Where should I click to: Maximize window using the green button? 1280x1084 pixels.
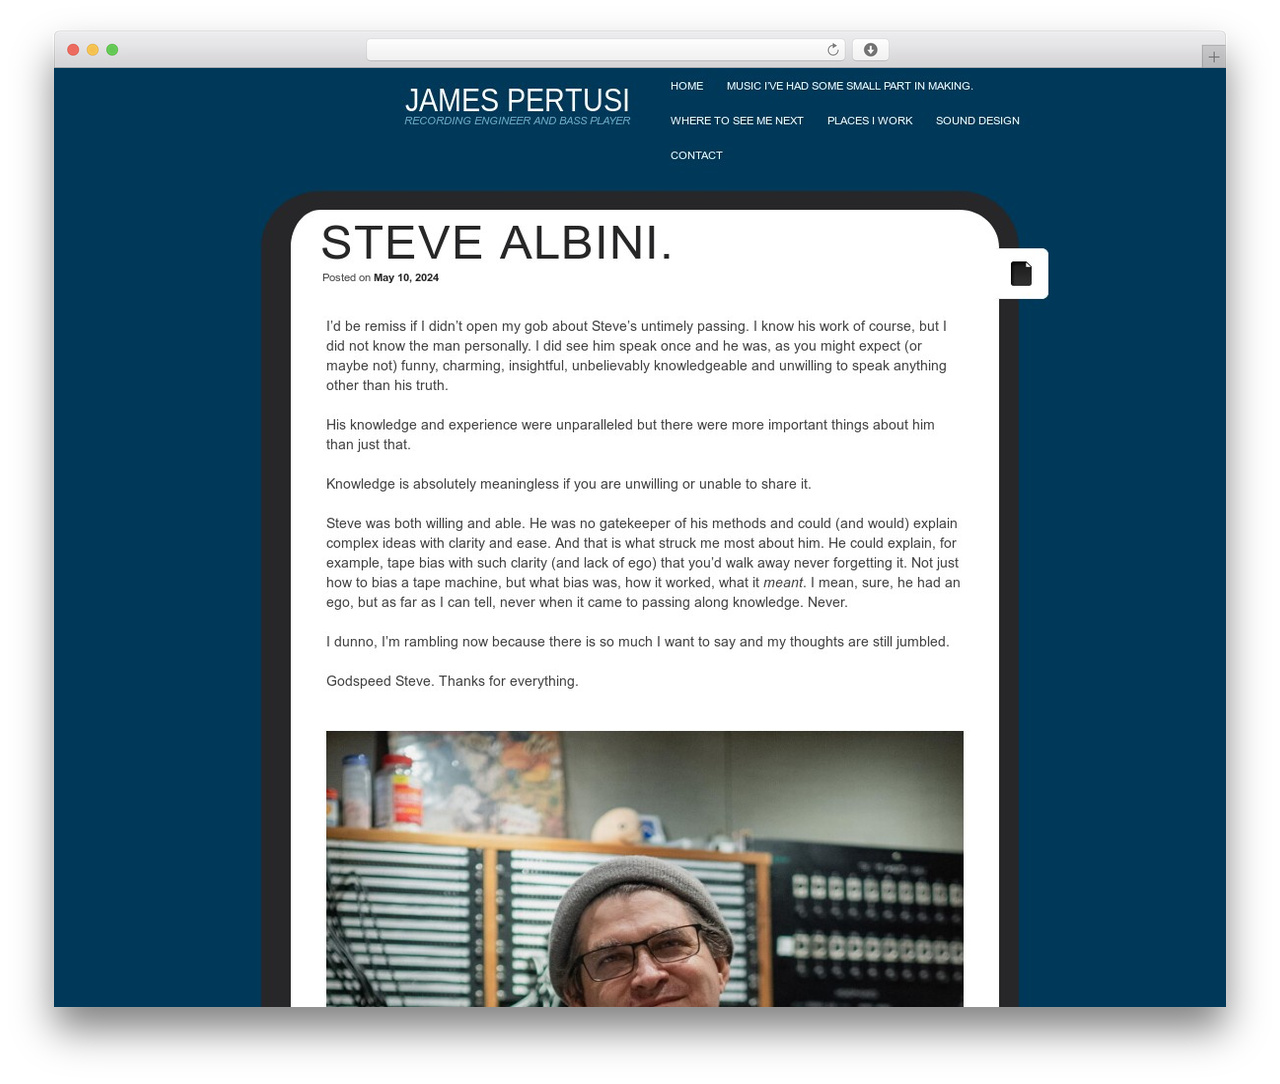(112, 50)
